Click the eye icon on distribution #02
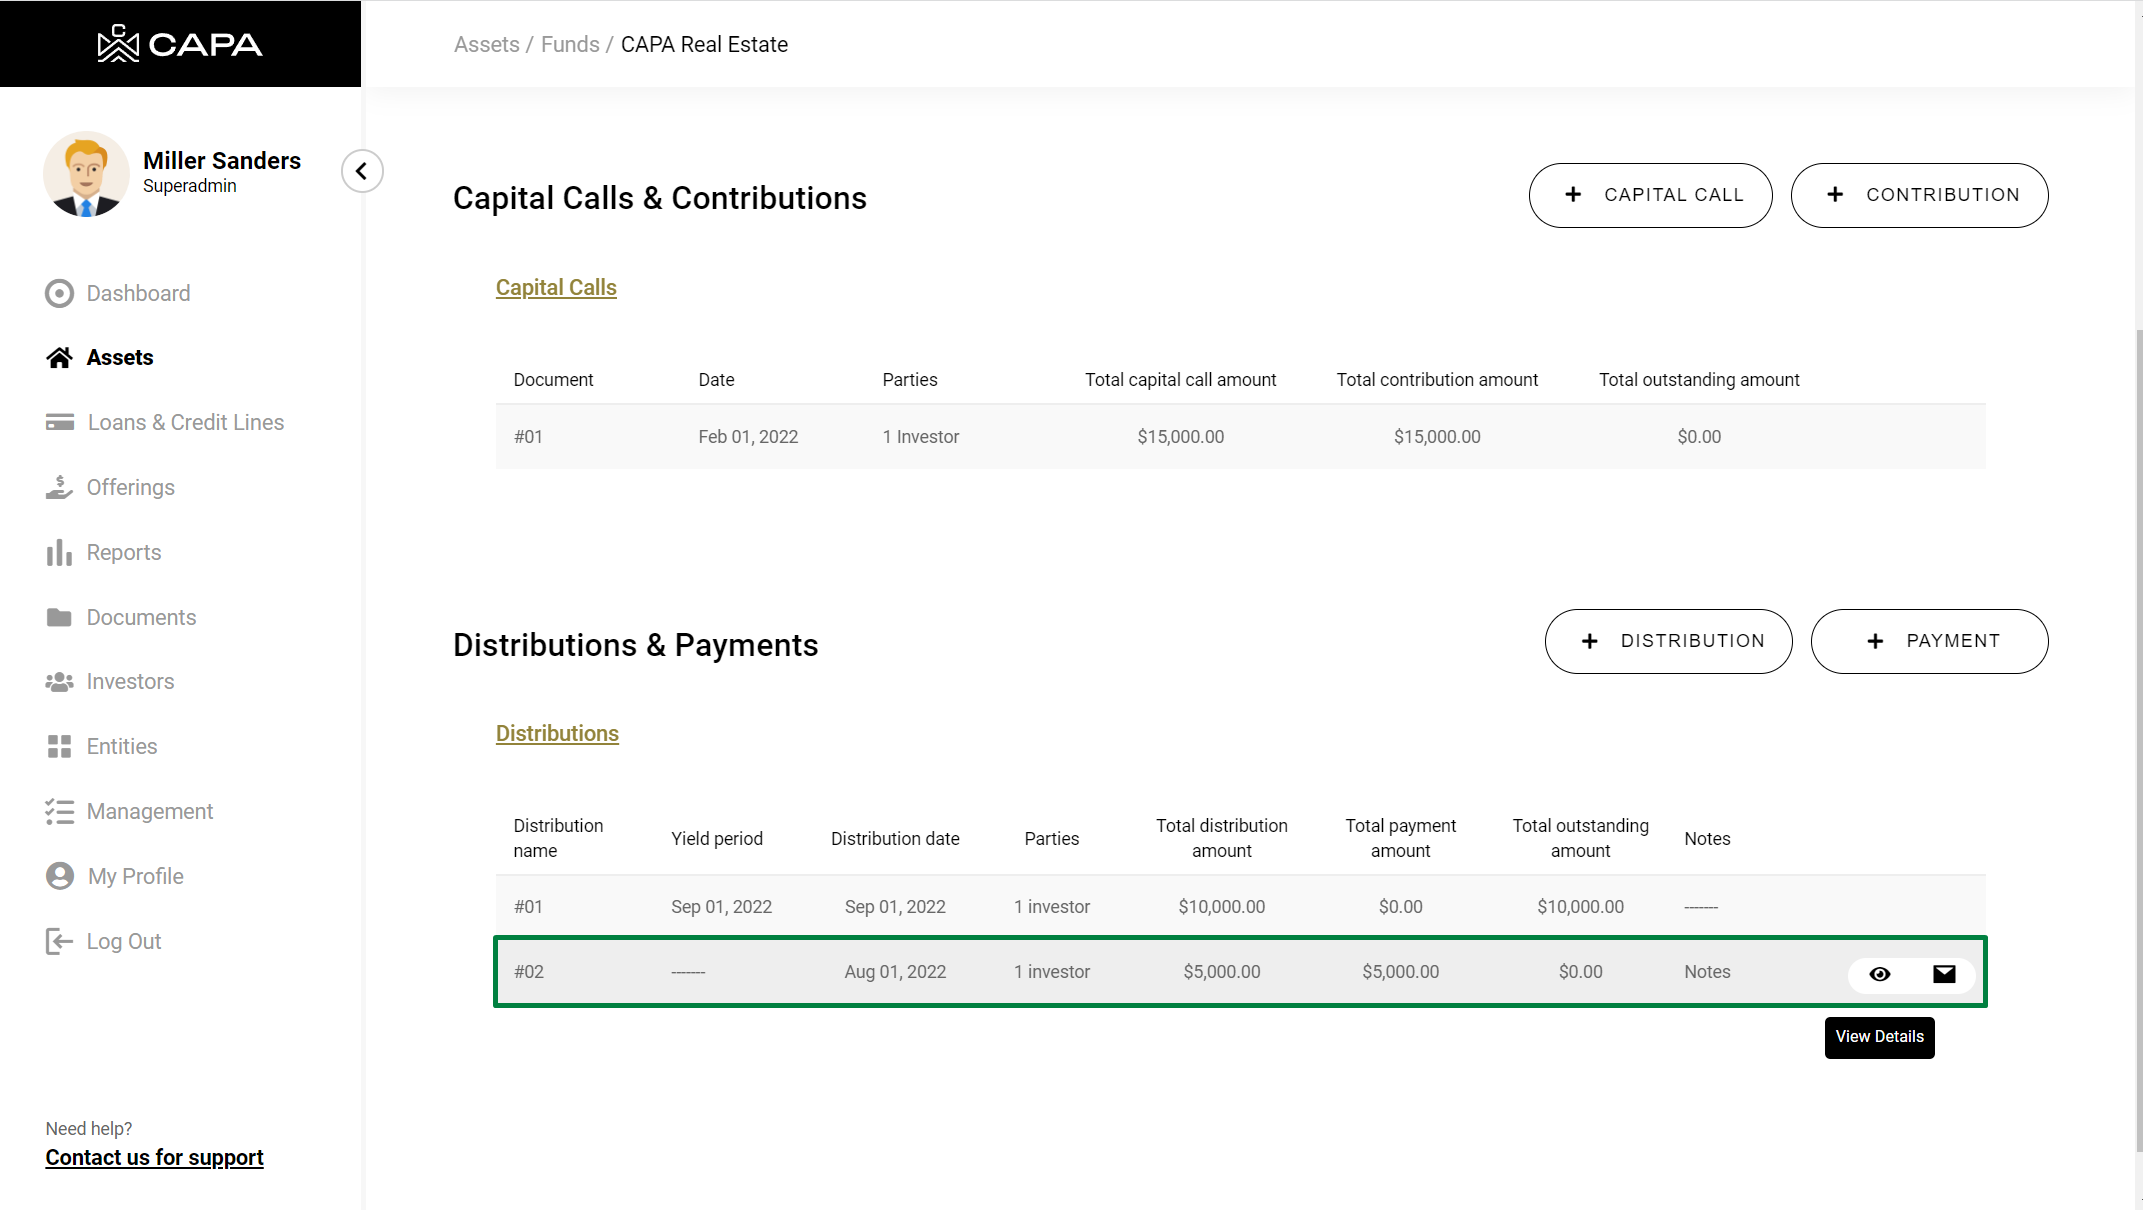This screenshot has height=1210, width=2143. point(1879,974)
